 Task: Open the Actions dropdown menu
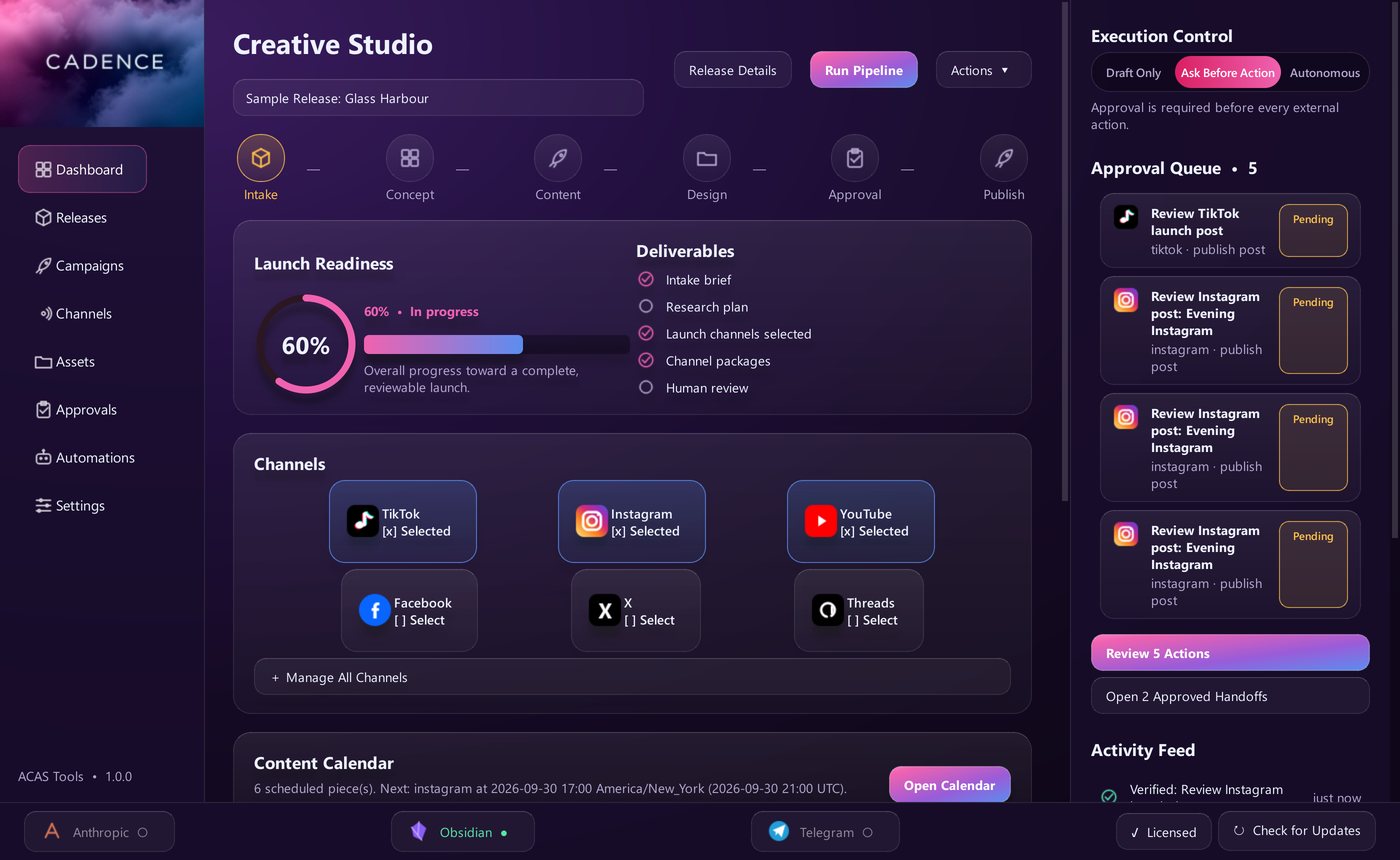(983, 70)
